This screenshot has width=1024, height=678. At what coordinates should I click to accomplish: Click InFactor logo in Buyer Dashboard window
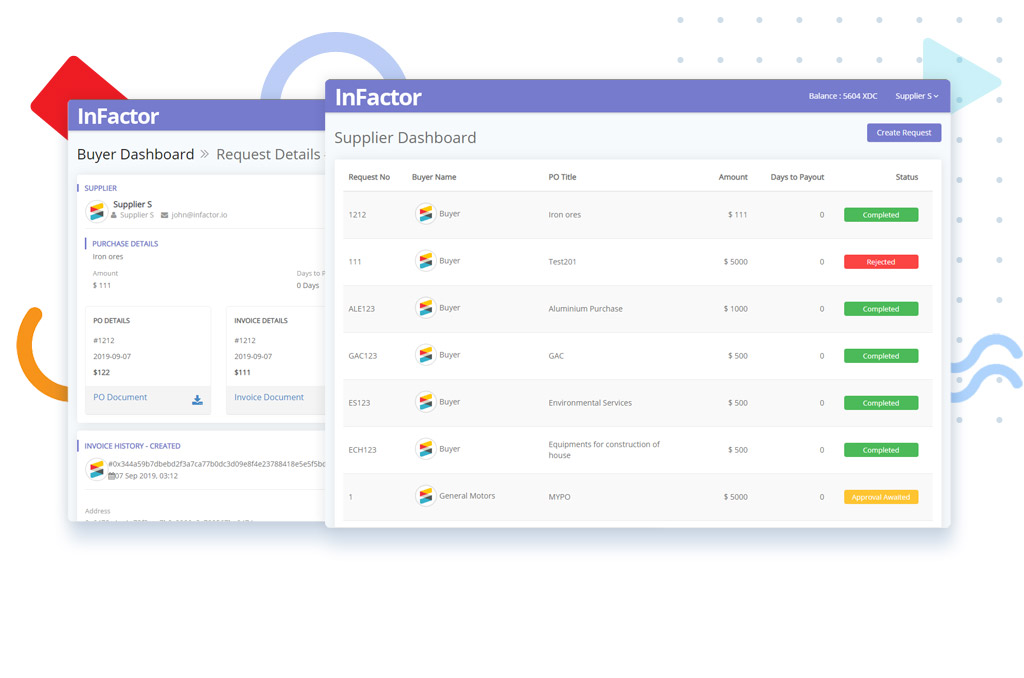[118, 116]
